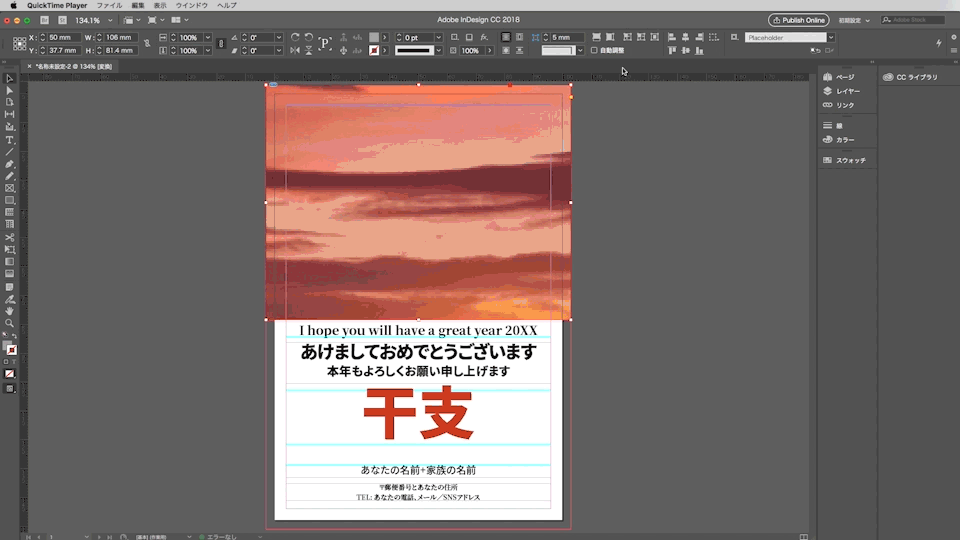Select the Type tool
This screenshot has width=960, height=540.
(x=9, y=140)
